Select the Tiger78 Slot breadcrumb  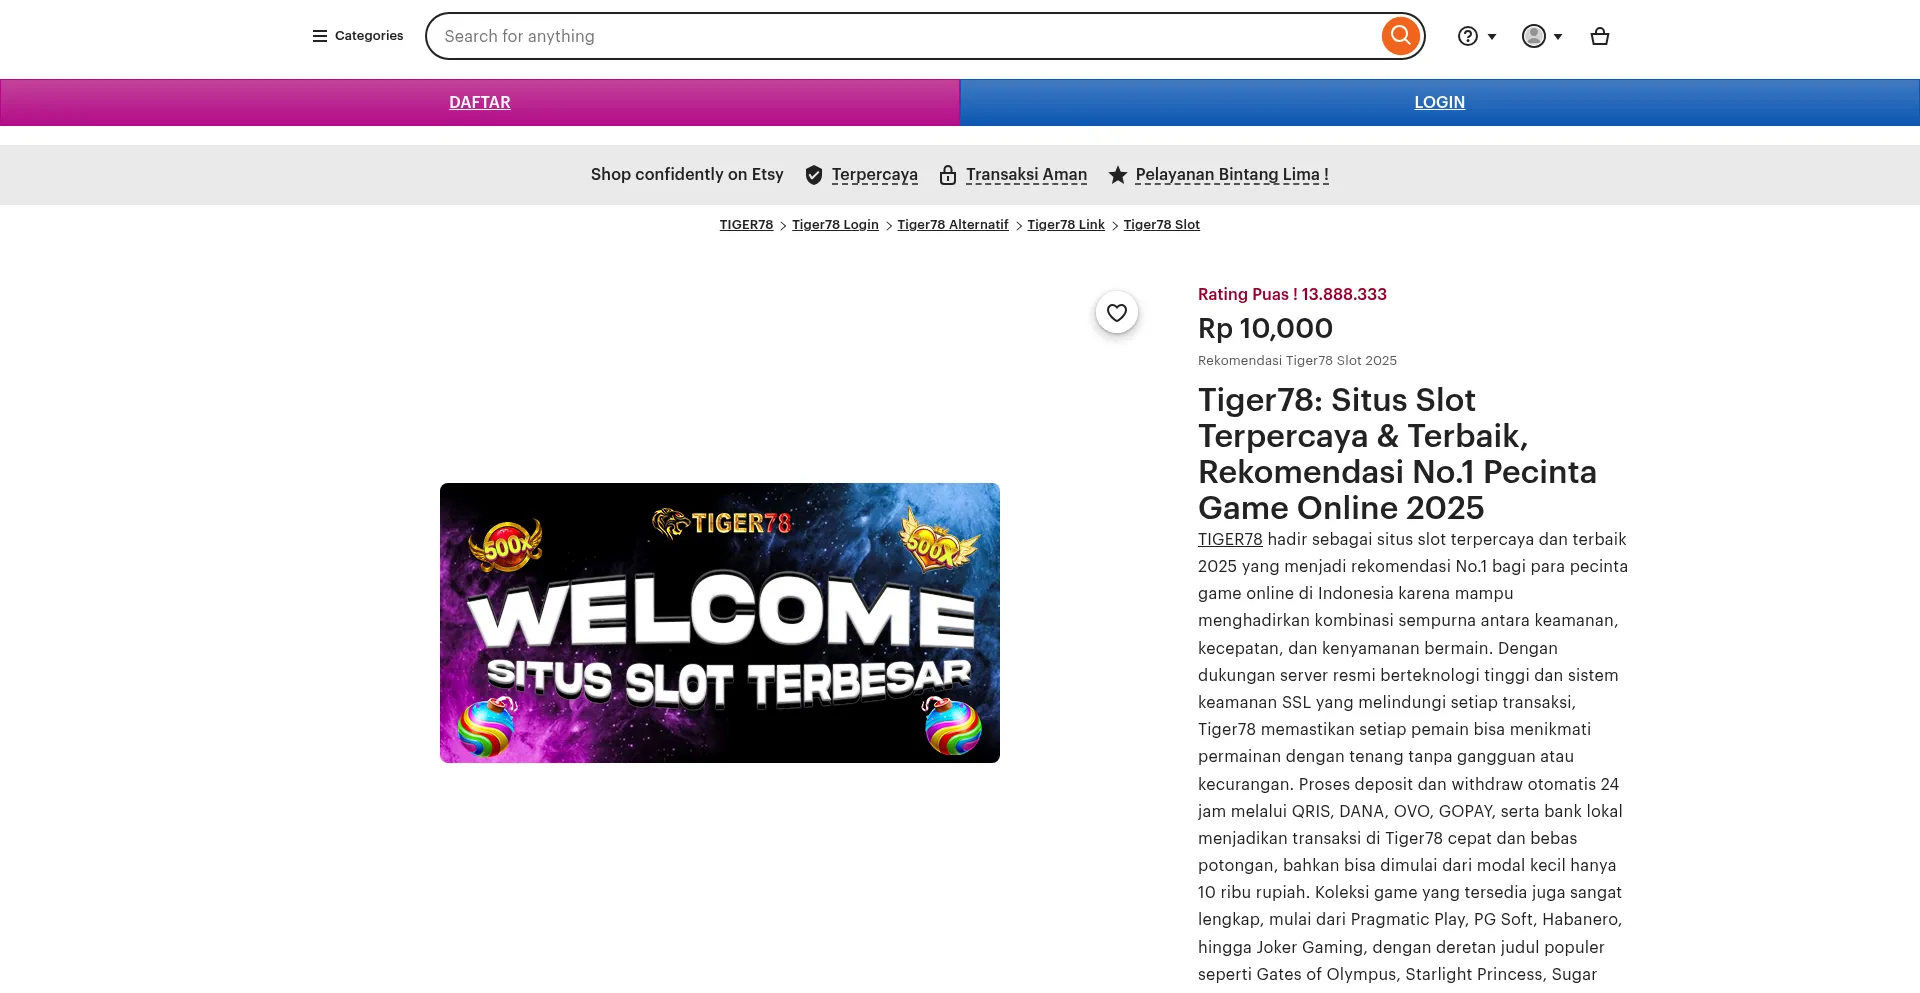point(1161,224)
